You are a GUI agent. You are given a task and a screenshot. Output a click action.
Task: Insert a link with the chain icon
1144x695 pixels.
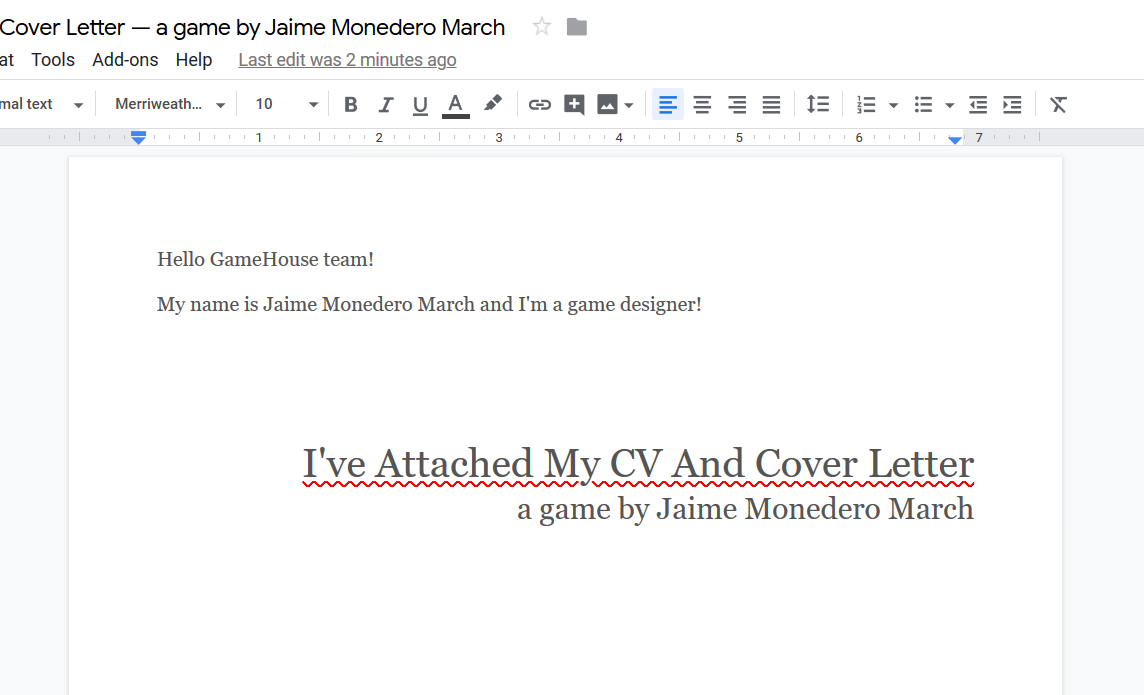point(539,104)
